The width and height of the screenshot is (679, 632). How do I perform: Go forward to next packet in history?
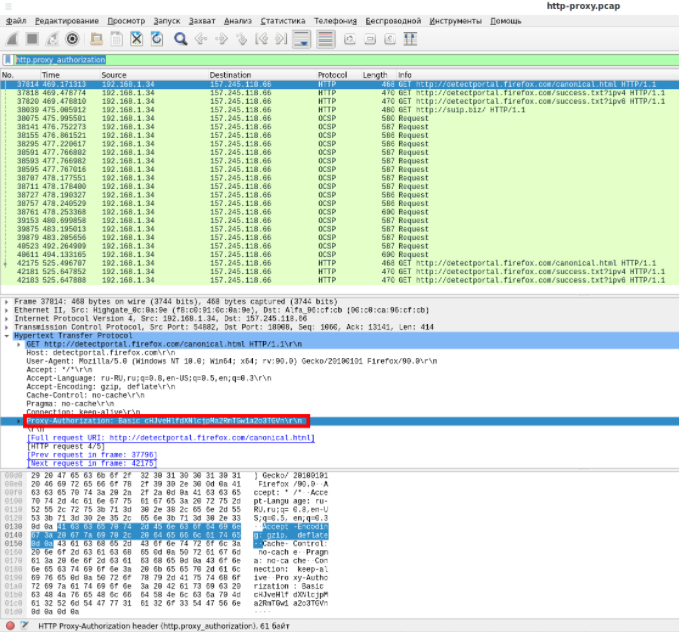tap(221, 39)
